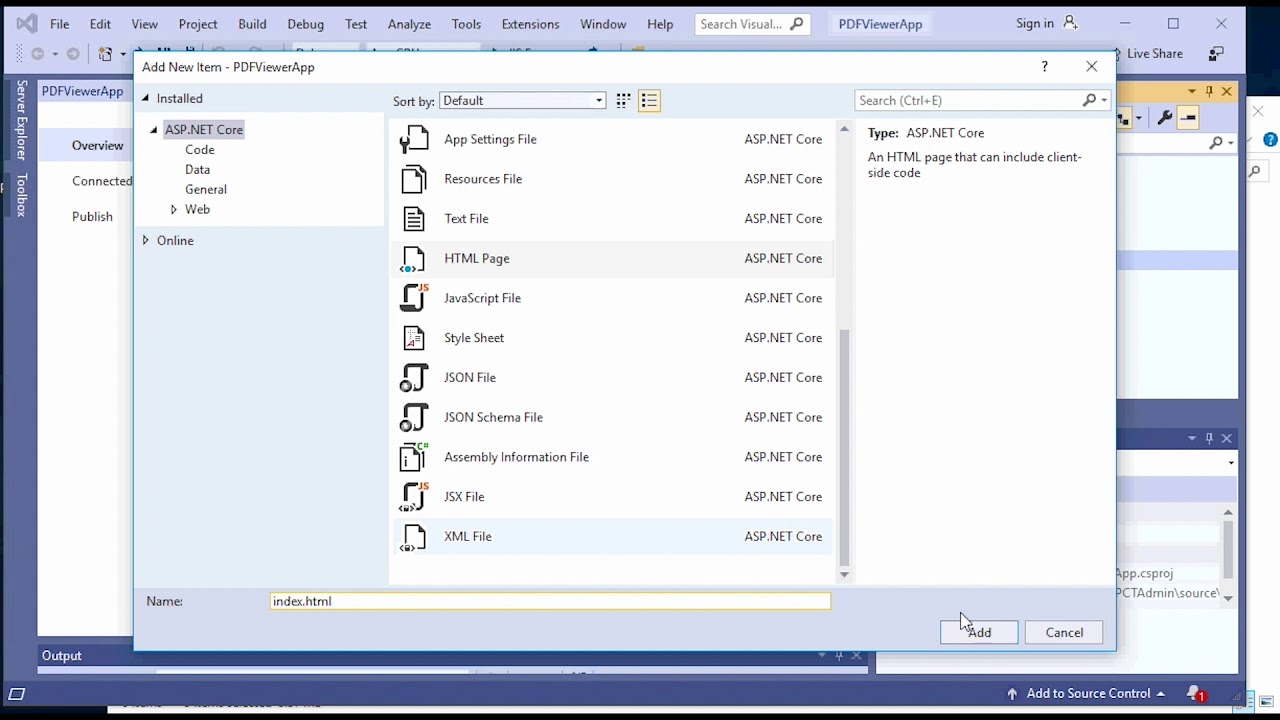
Task: Click the Cancel button
Action: tap(1064, 632)
